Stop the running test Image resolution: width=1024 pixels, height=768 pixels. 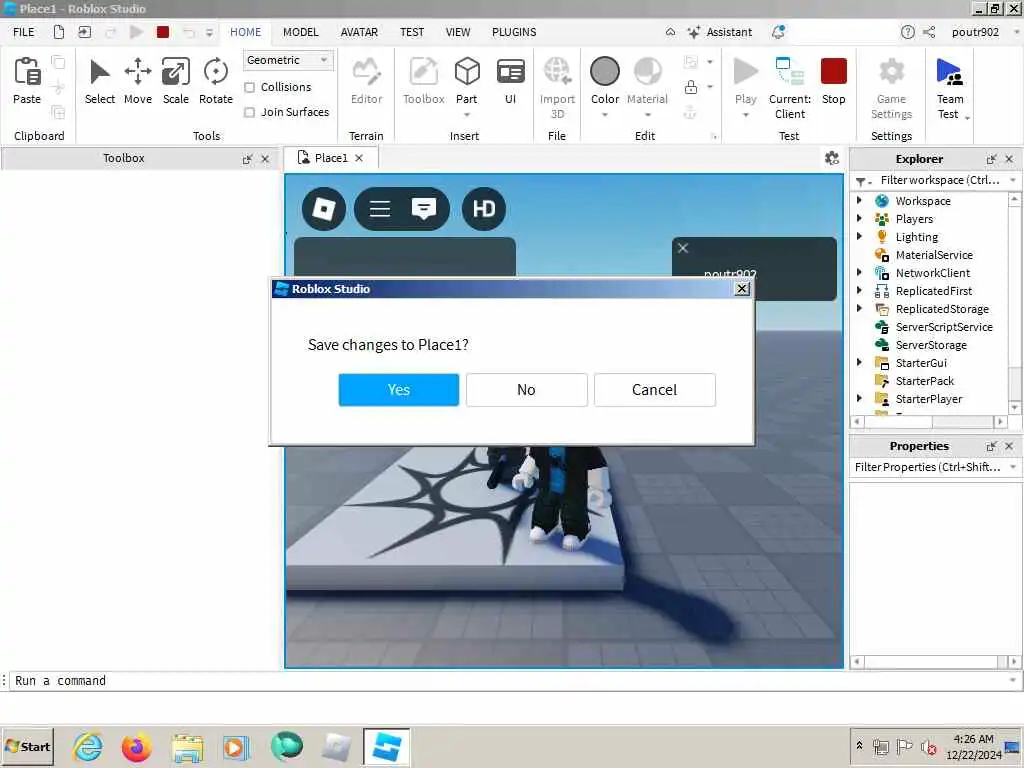[x=833, y=80]
